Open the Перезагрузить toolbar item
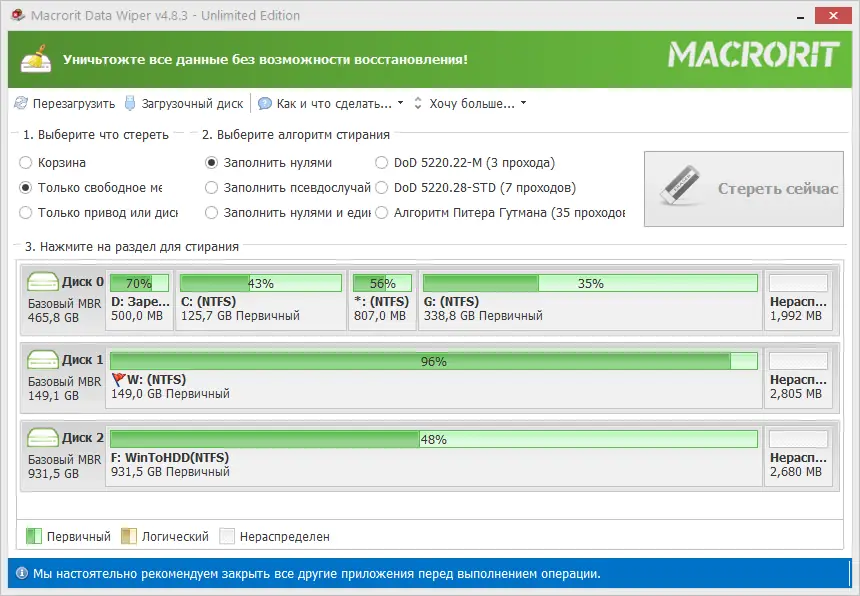Screen dimensions: 860x596 65,104
